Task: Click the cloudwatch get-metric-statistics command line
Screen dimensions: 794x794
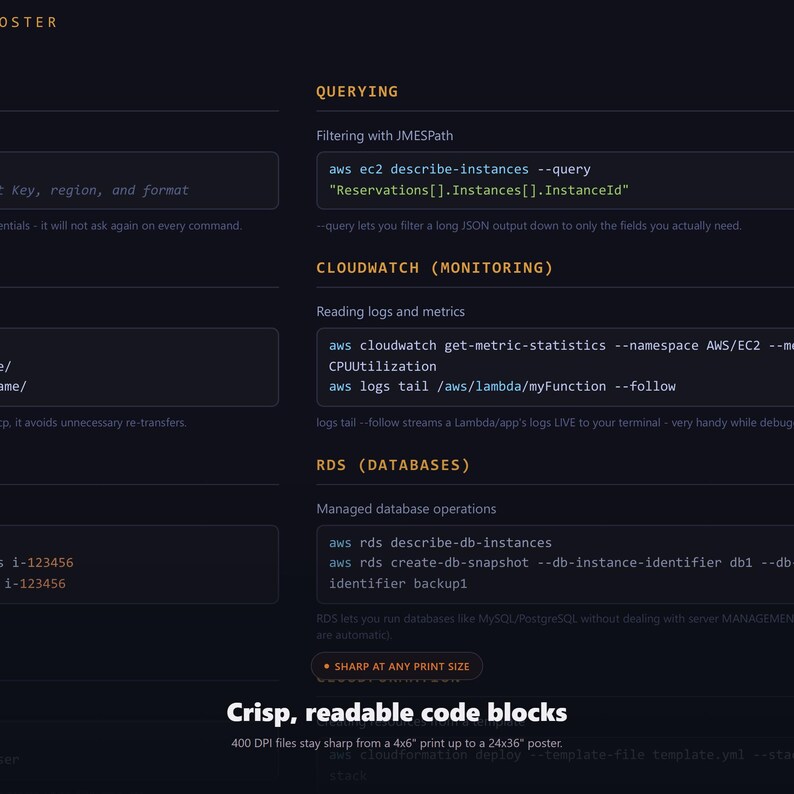Action: click(x=561, y=345)
